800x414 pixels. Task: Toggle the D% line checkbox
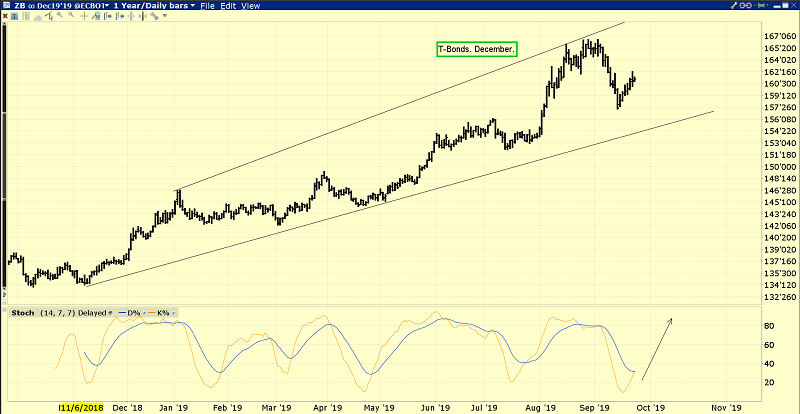pos(144,312)
